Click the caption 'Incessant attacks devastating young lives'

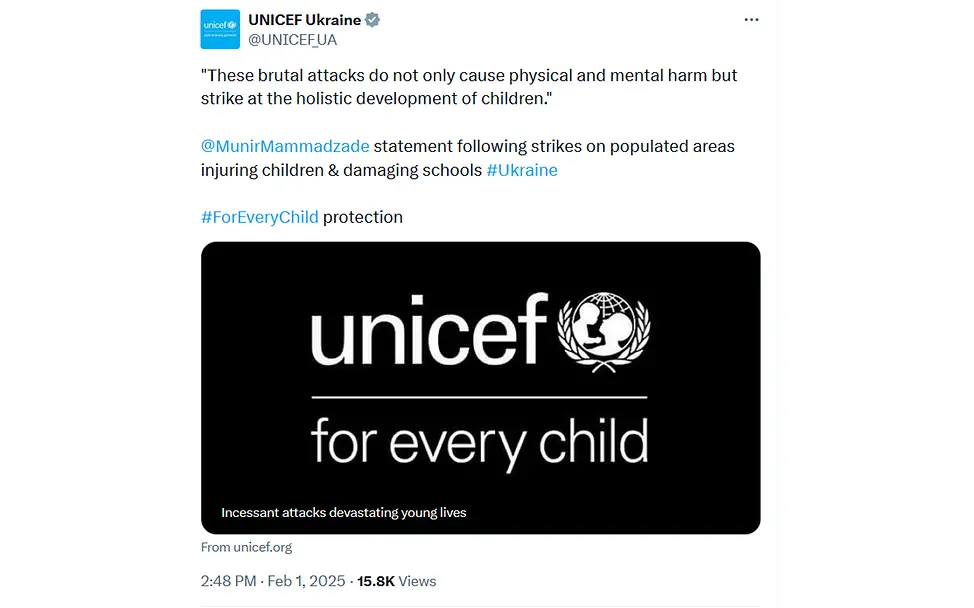(342, 512)
